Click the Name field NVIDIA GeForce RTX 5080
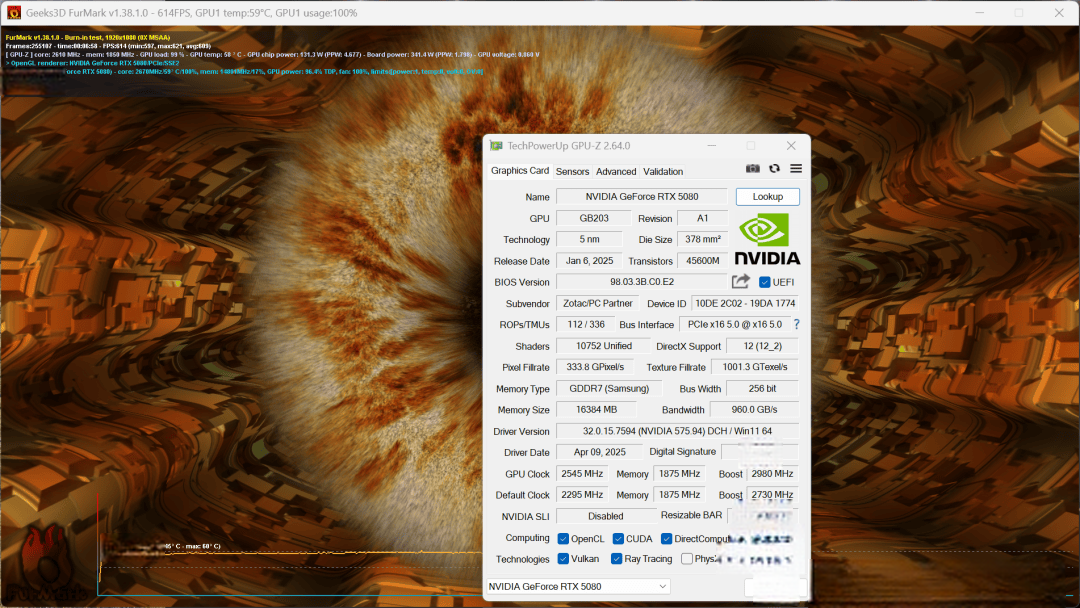Screen dimensions: 1080x608 [642, 196]
